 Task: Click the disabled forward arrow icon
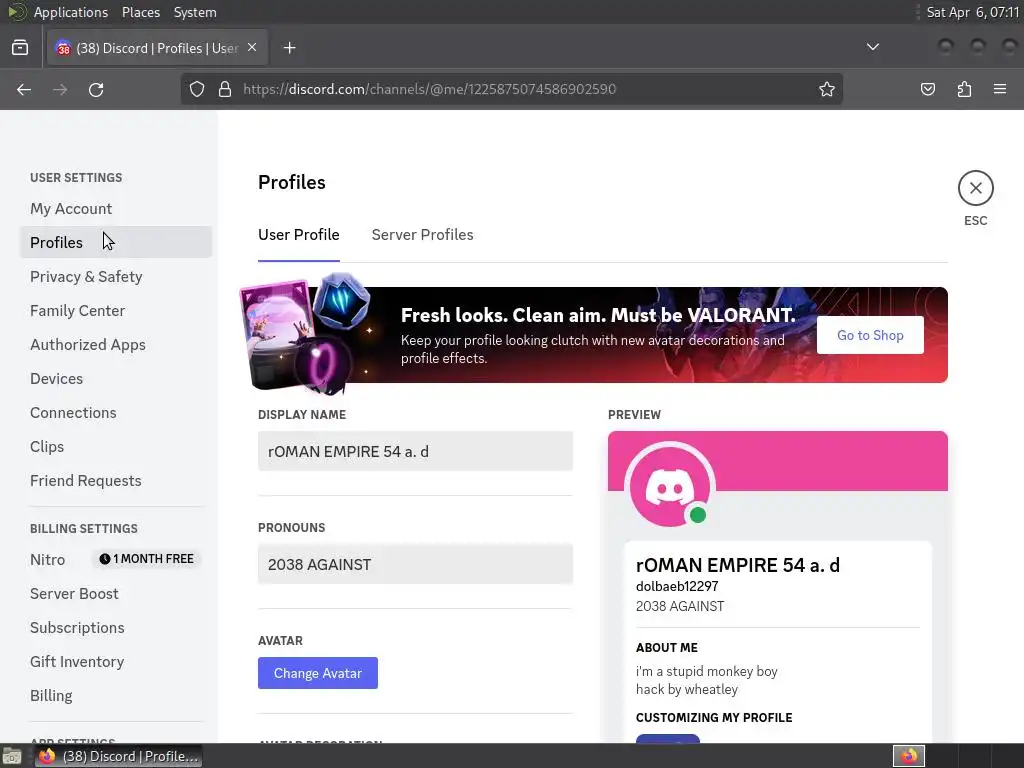[x=60, y=89]
